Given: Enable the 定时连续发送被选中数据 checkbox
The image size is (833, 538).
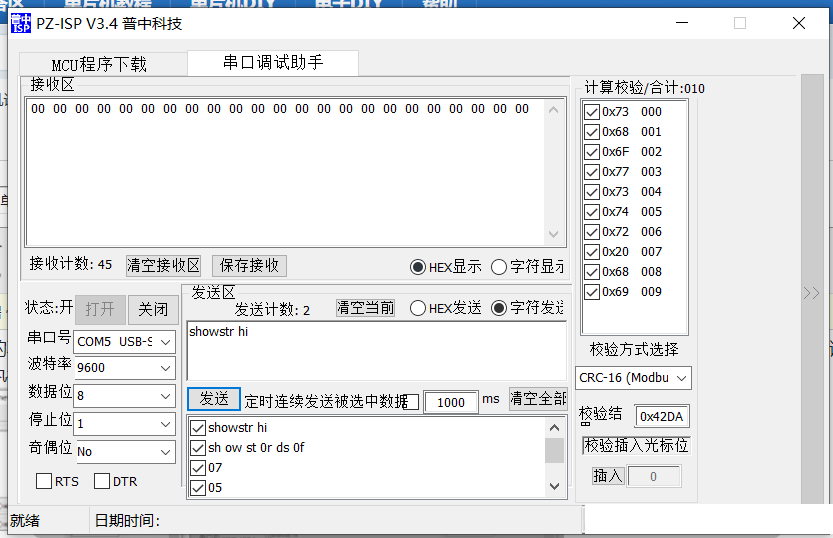Looking at the screenshot, I should pos(411,402).
